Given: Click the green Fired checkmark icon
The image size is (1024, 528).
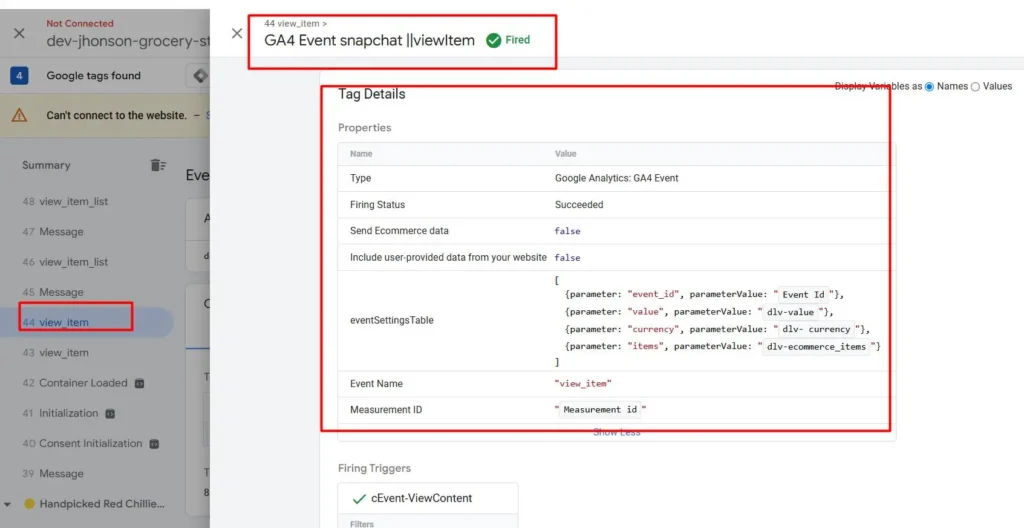Looking at the screenshot, I should coord(493,40).
